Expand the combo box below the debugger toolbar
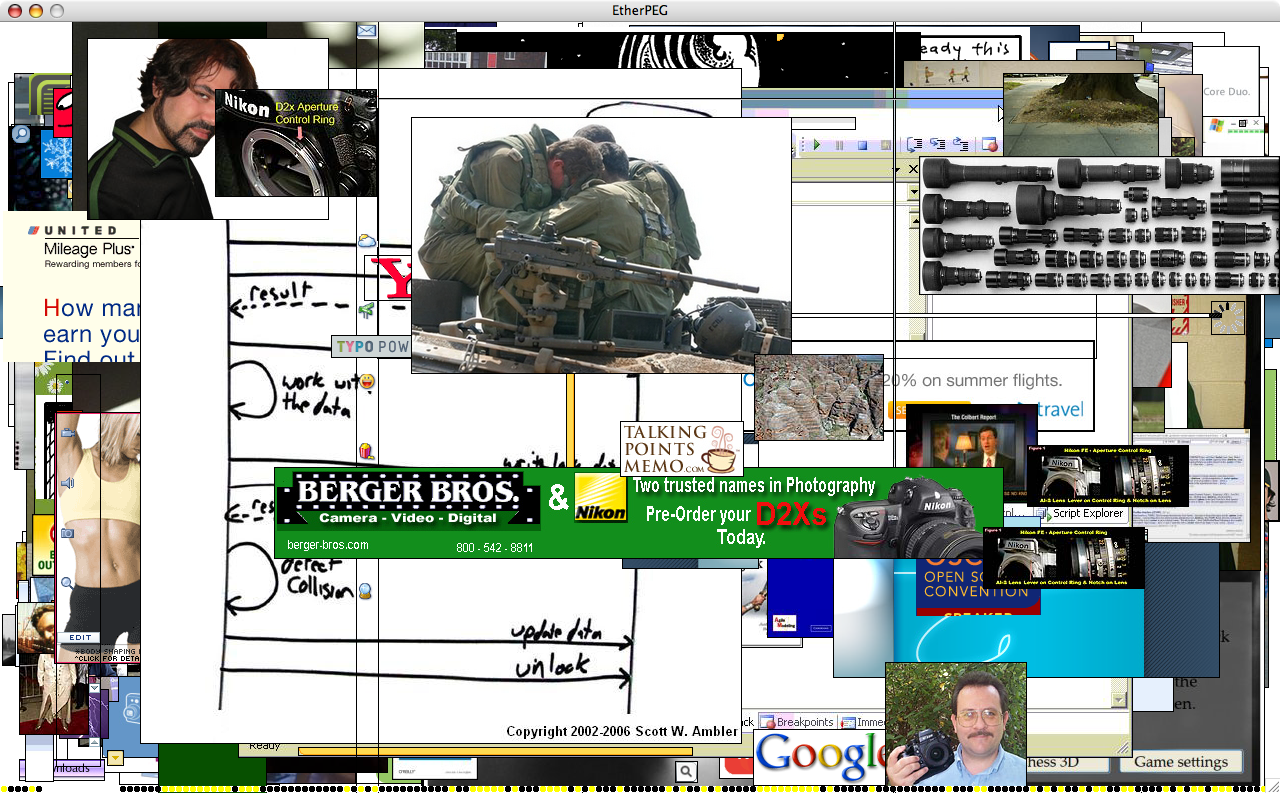Viewport: 1280px width, 793px height. coord(914,191)
